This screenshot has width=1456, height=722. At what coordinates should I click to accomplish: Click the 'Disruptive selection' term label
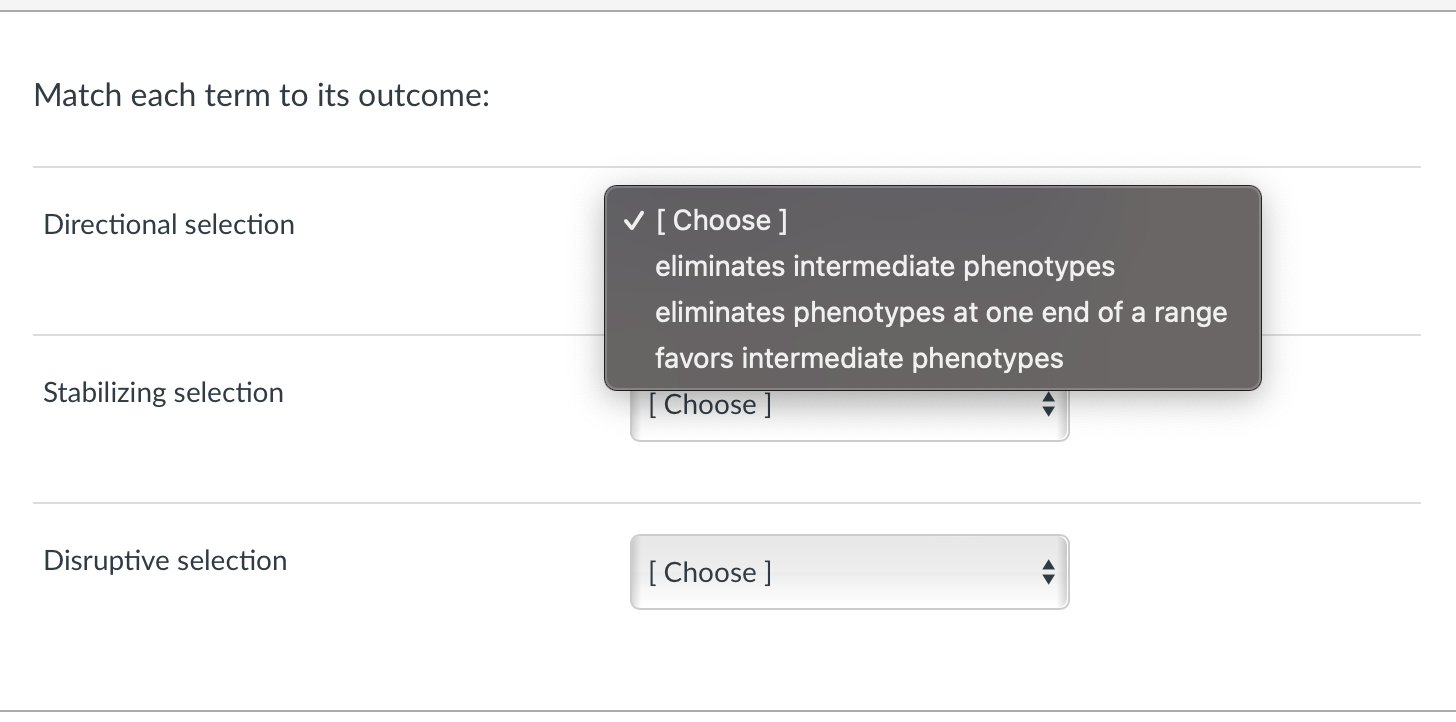pos(165,561)
